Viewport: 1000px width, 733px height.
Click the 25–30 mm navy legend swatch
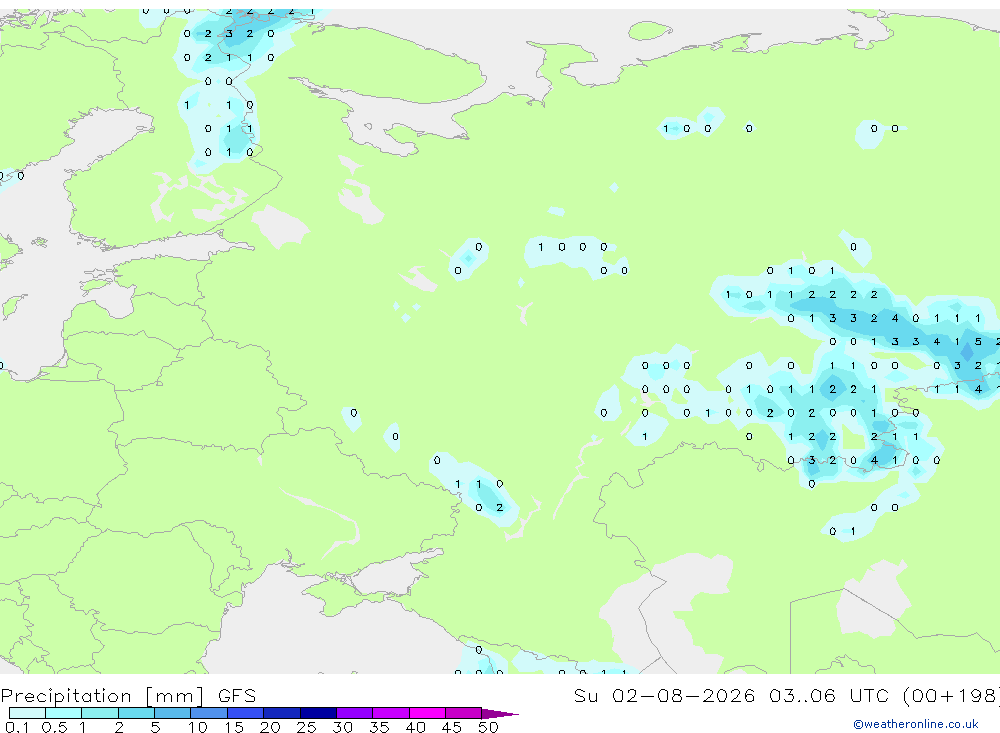click(318, 713)
